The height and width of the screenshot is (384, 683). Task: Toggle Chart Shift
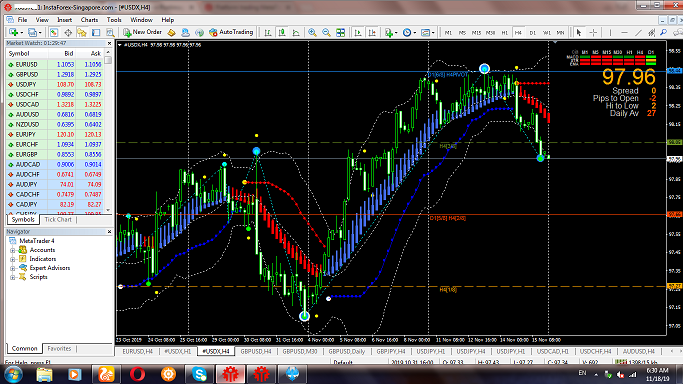372,33
